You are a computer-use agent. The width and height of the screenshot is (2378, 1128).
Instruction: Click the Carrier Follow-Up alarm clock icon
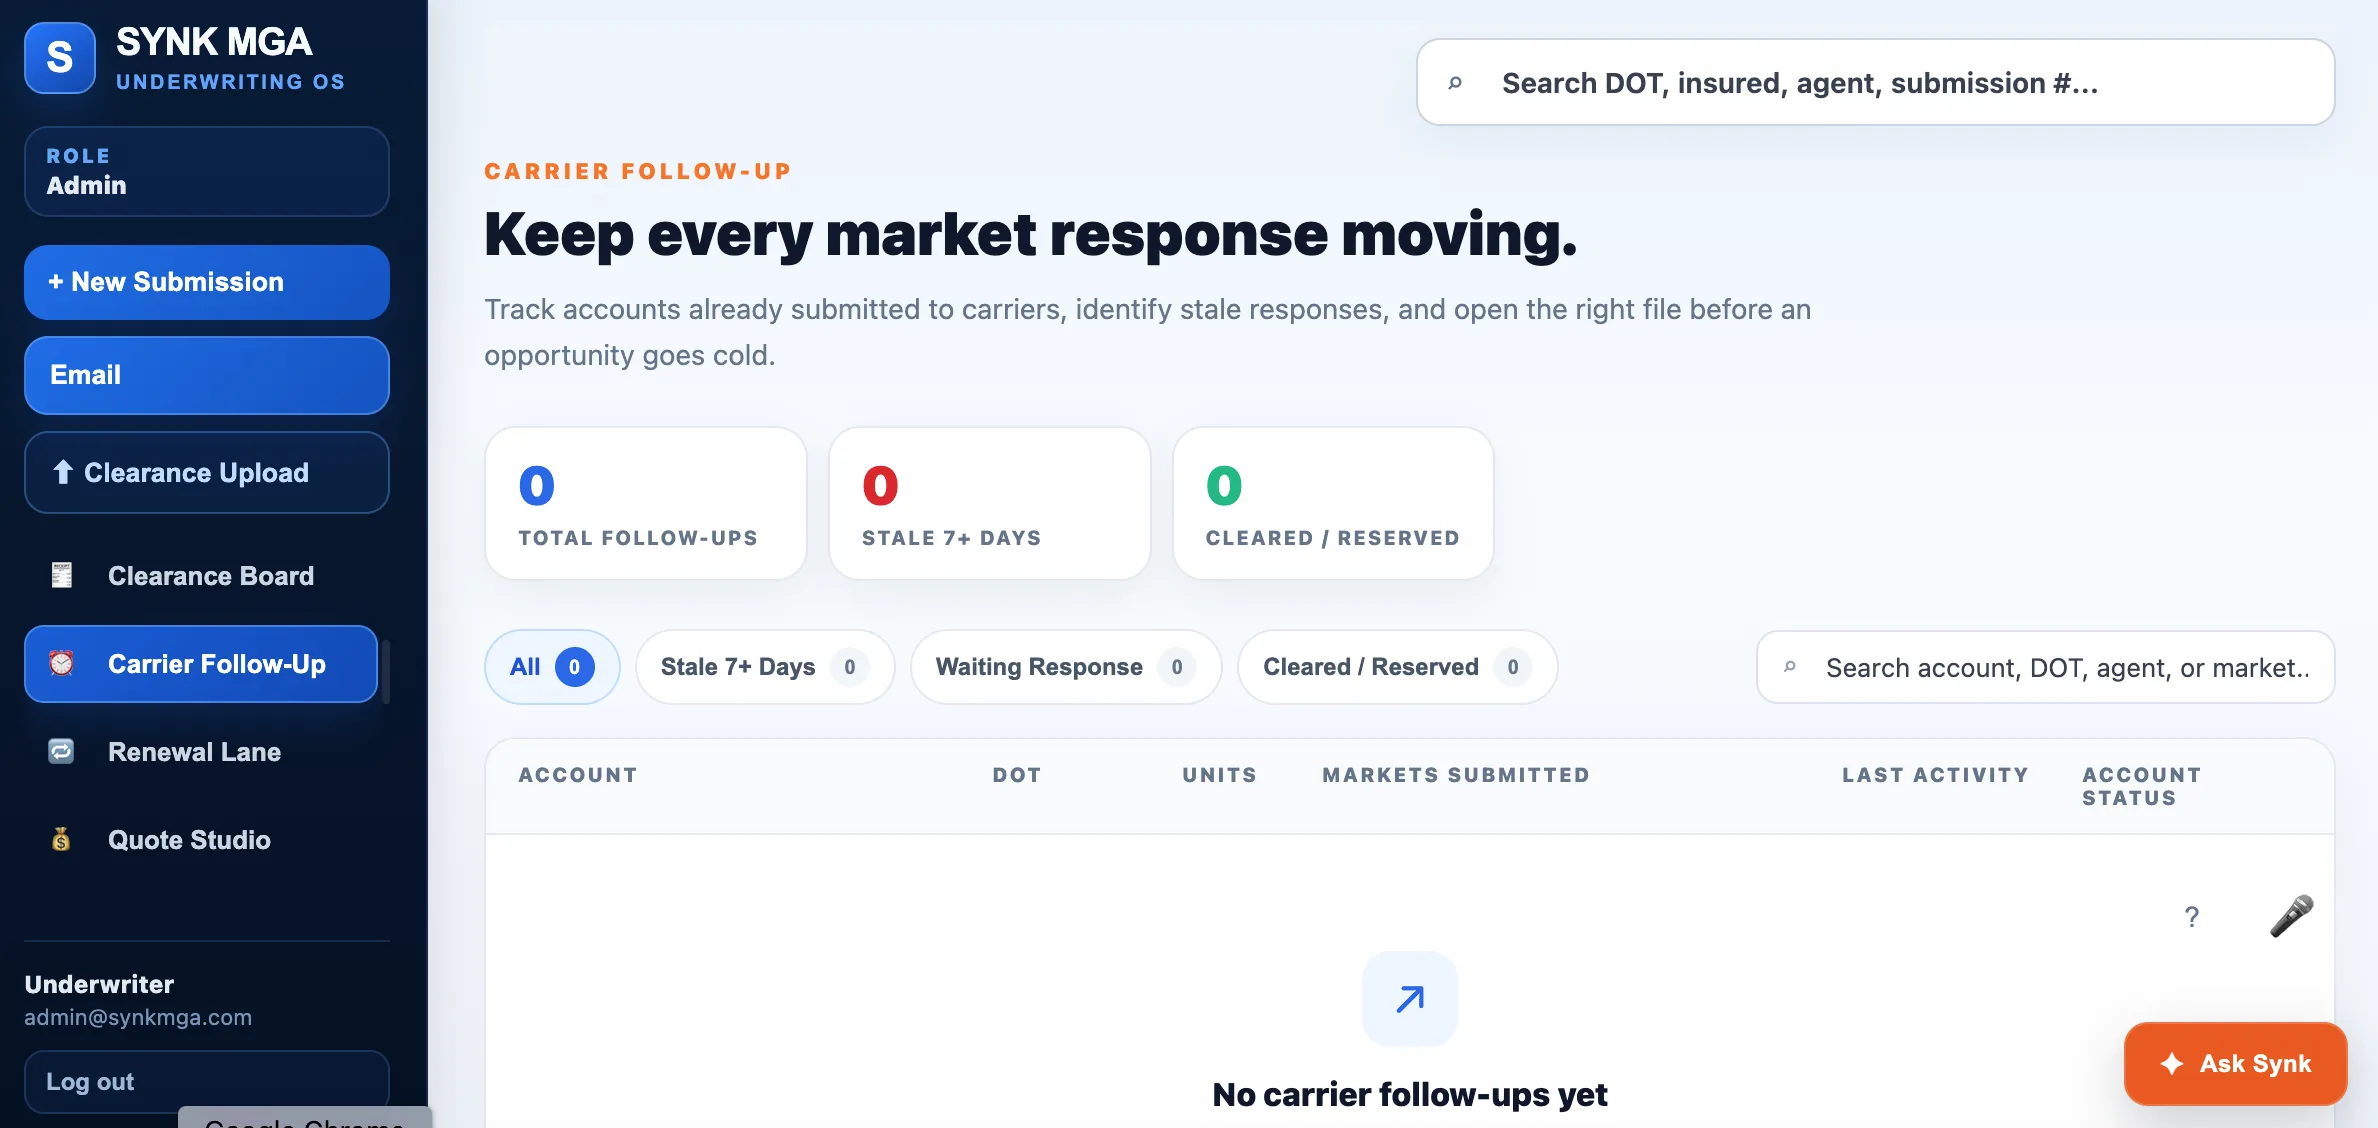[x=61, y=664]
